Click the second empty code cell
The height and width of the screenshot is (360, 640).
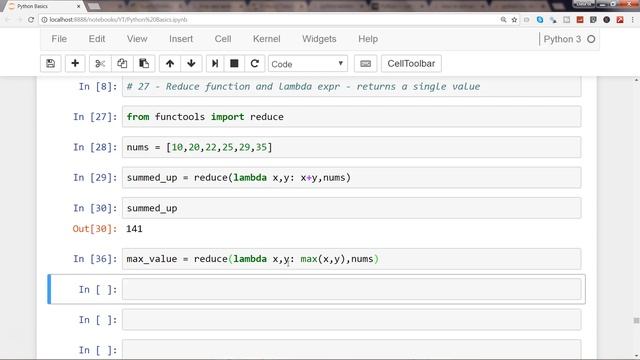[351, 320]
